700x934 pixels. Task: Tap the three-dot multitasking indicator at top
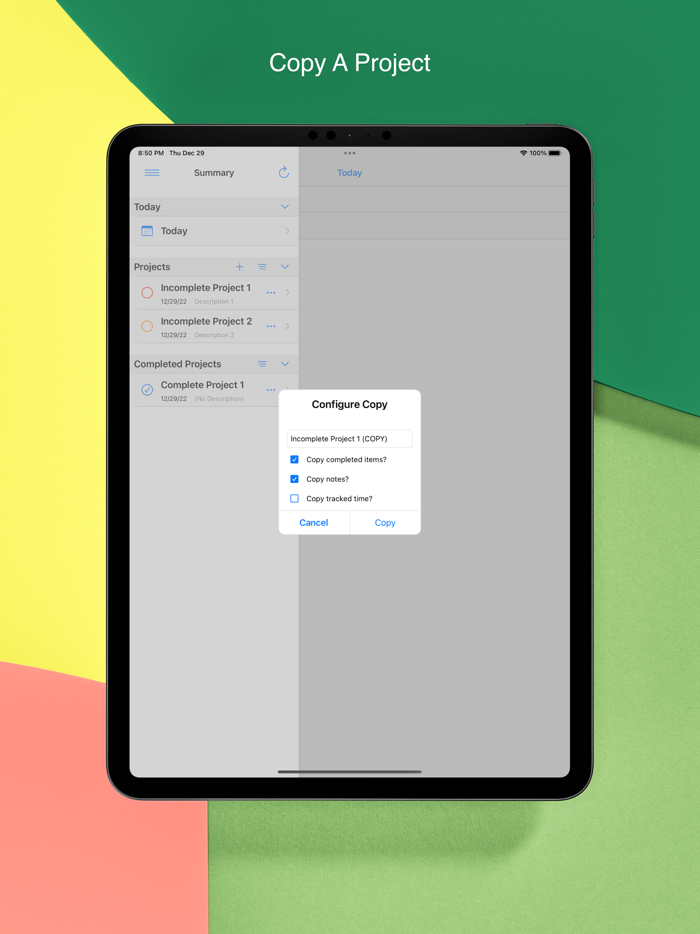click(x=350, y=153)
